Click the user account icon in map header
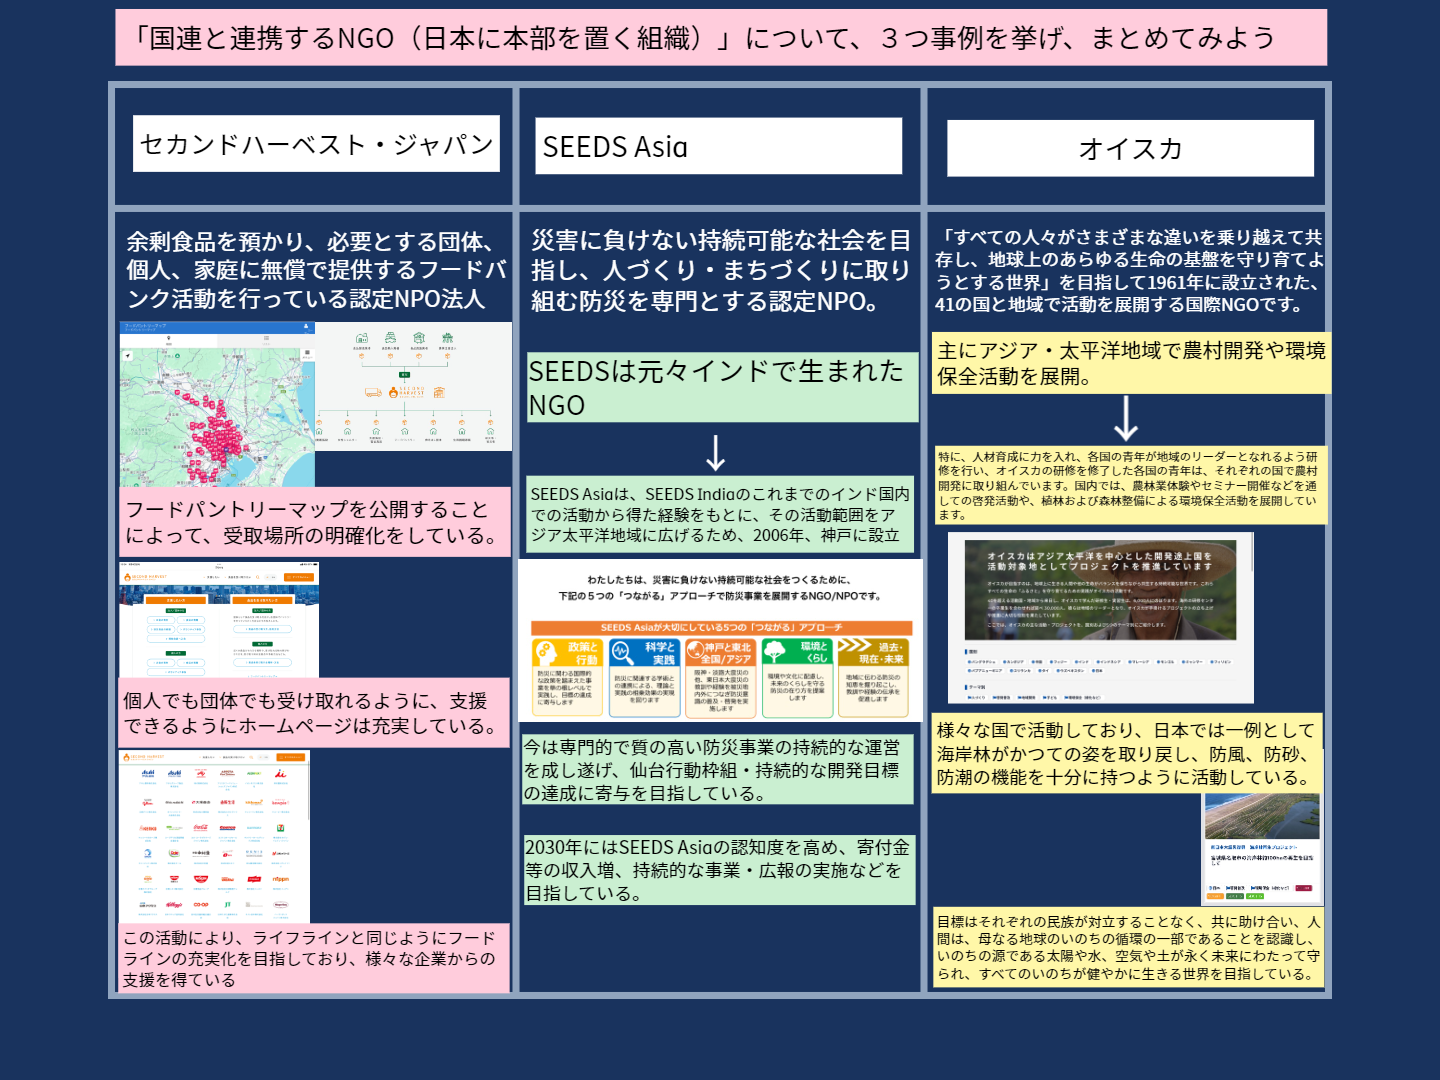This screenshot has height=1080, width=1440. (306, 326)
